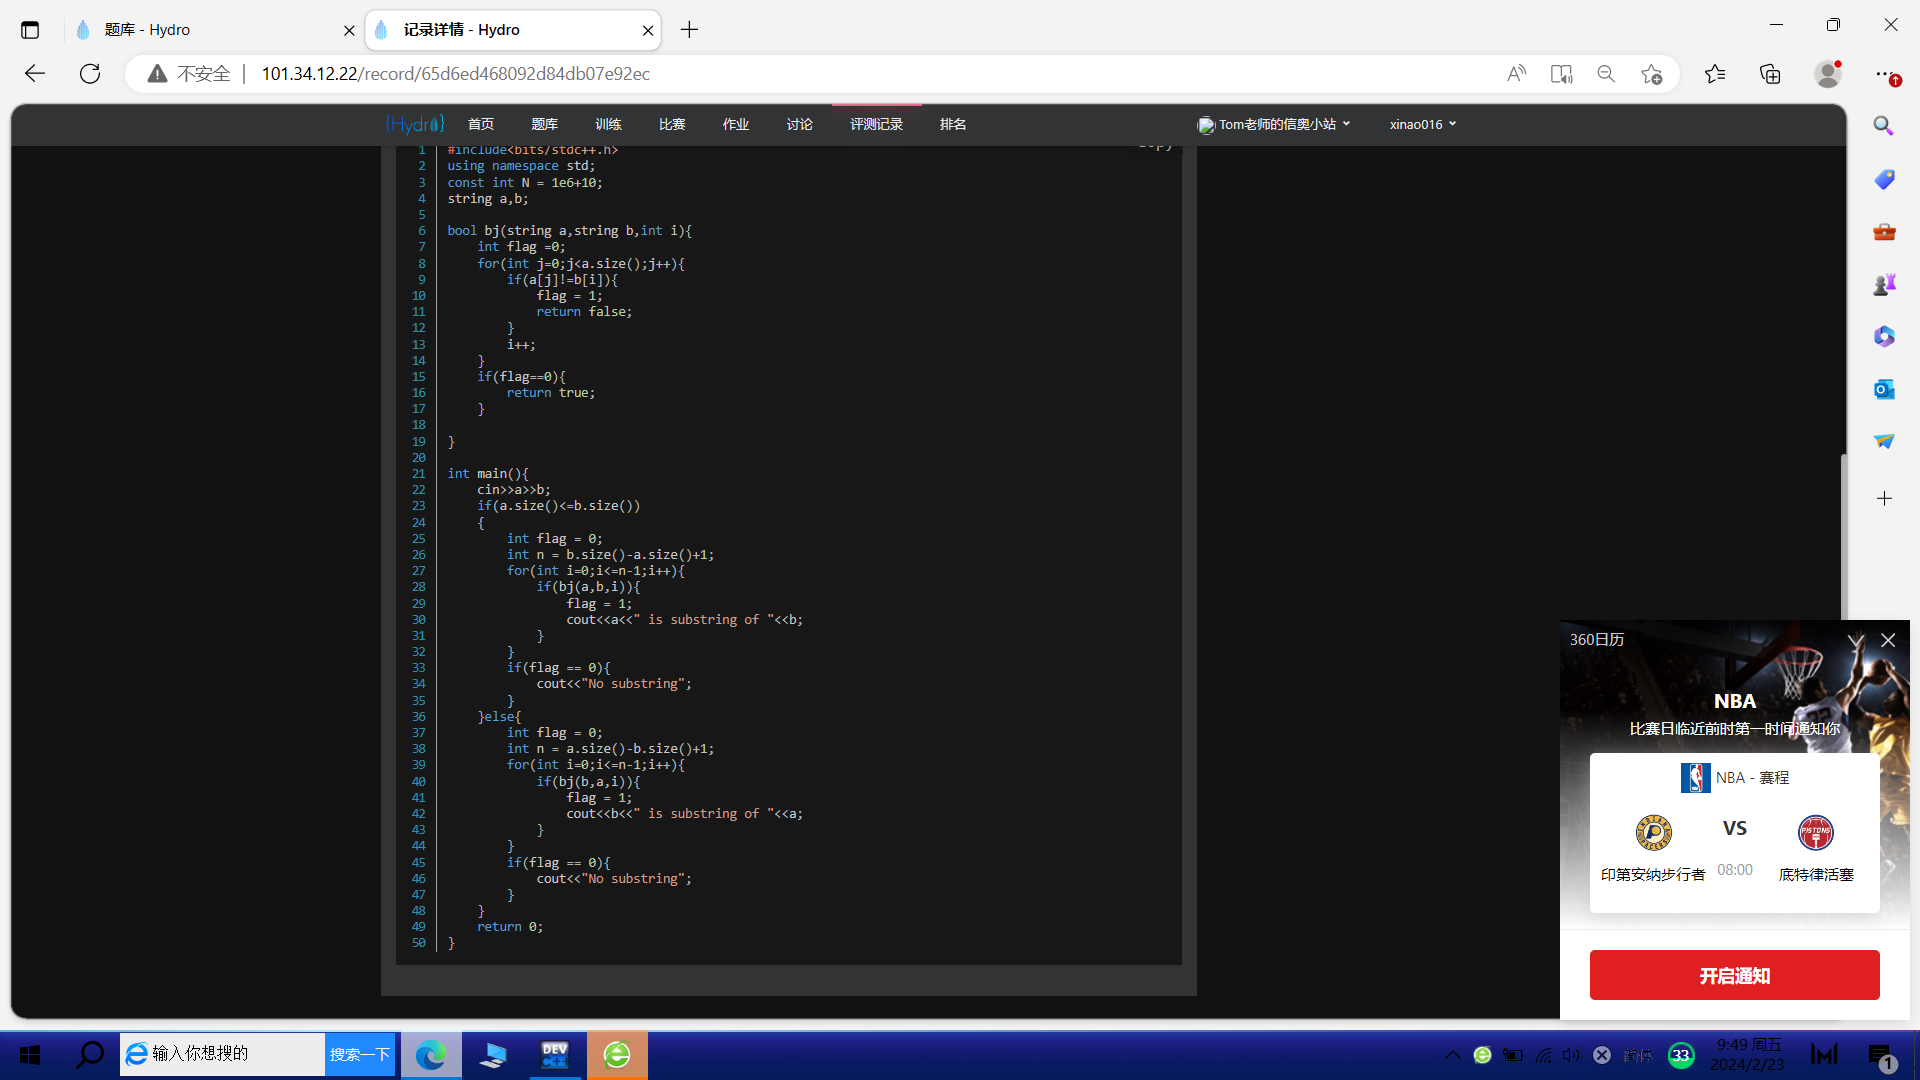
Task: Open Dev-C++ from the taskbar
Action: (555, 1055)
